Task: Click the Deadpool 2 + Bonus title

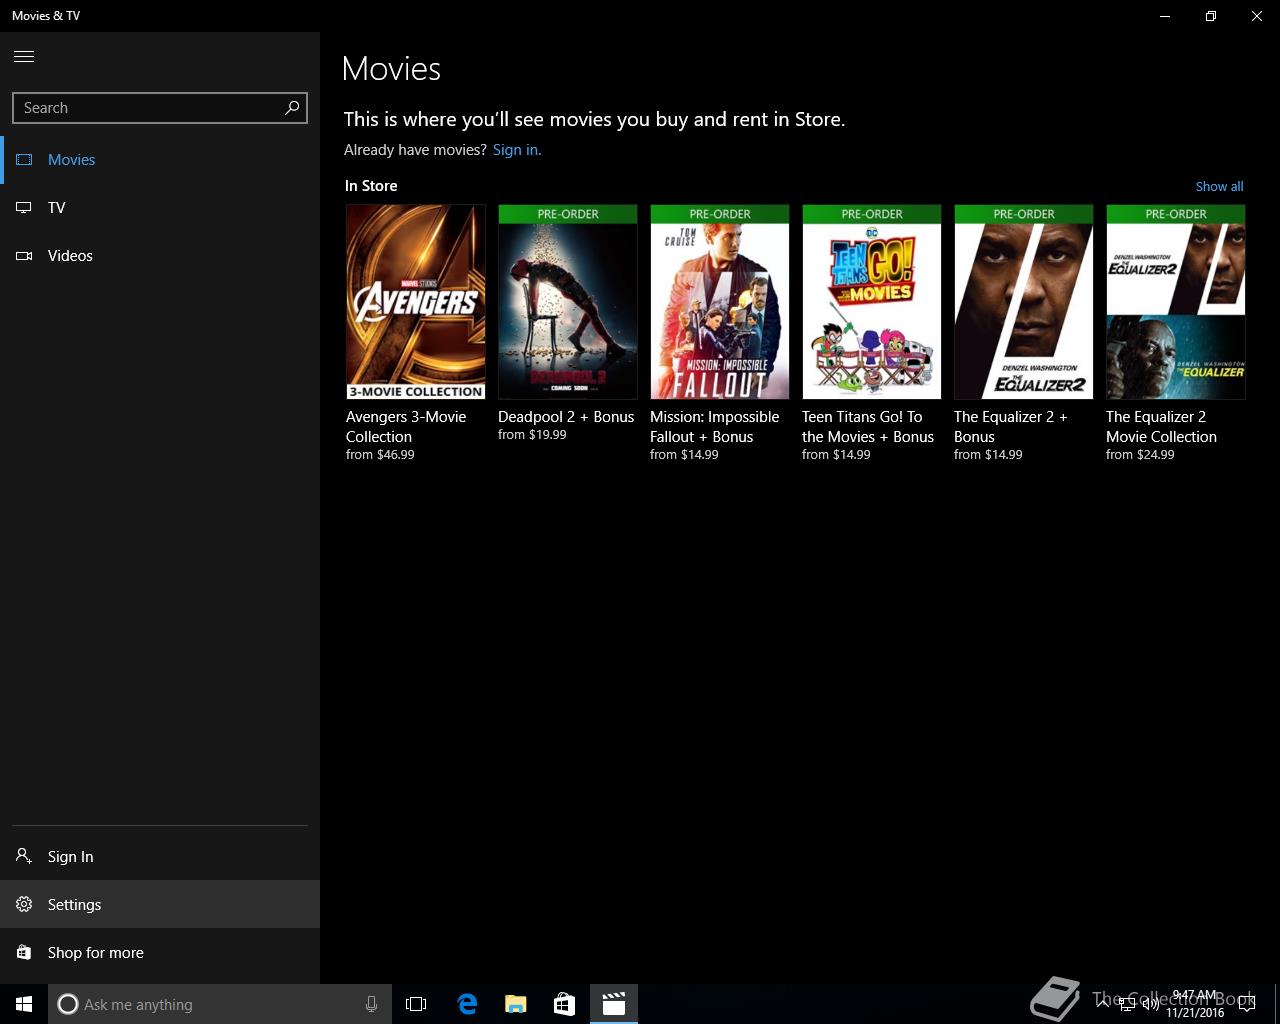Action: click(x=566, y=417)
